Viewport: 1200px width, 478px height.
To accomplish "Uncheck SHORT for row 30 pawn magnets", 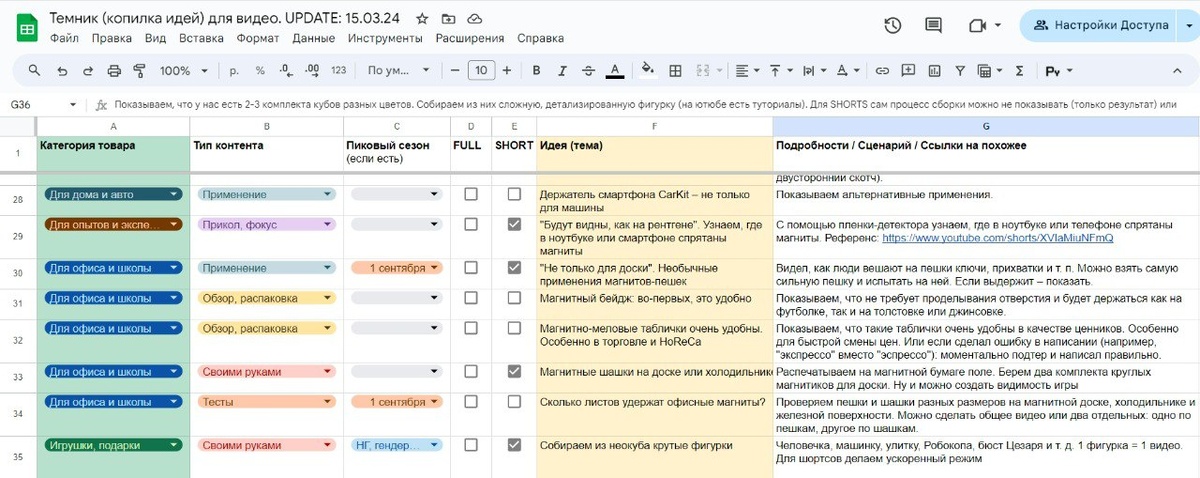I will click(x=514, y=268).
